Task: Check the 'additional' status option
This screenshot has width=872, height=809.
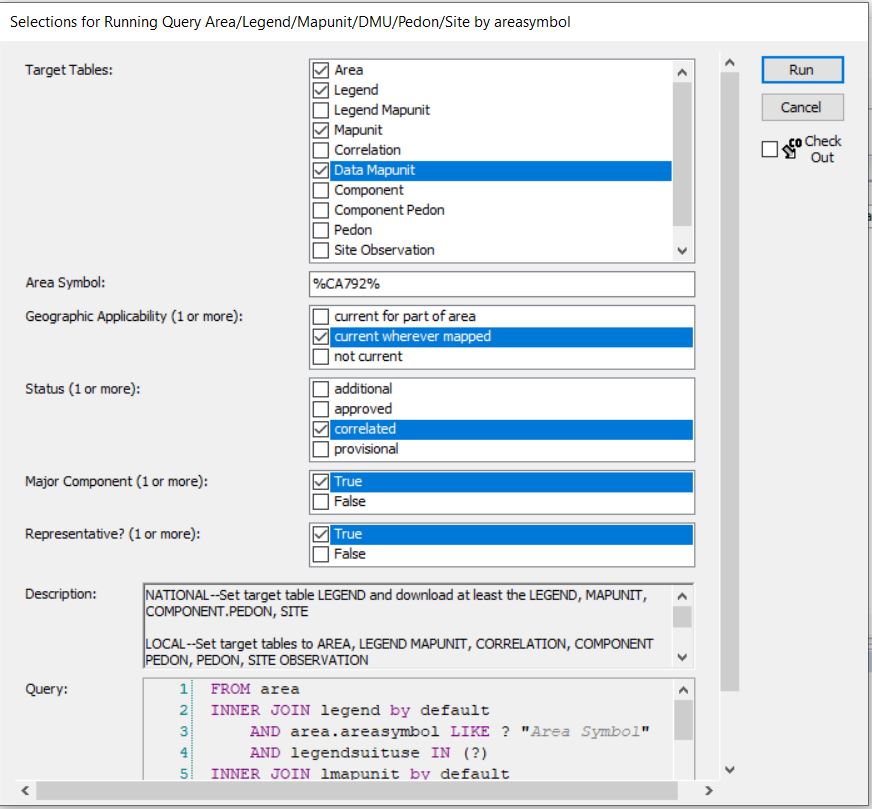Action: 321,389
